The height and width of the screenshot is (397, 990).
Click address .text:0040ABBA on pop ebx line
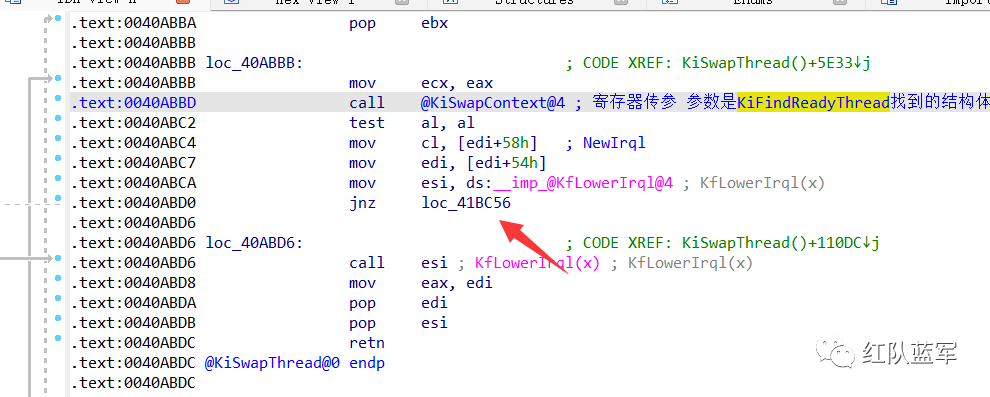point(133,23)
